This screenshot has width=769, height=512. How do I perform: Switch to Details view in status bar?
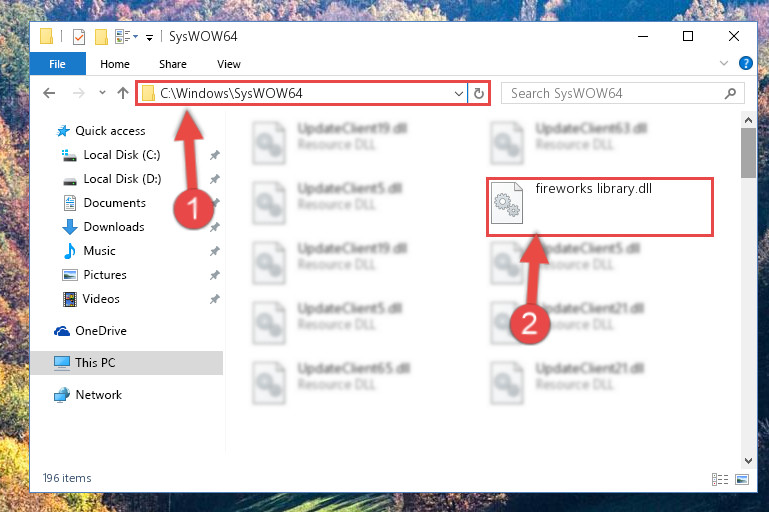[x=720, y=479]
